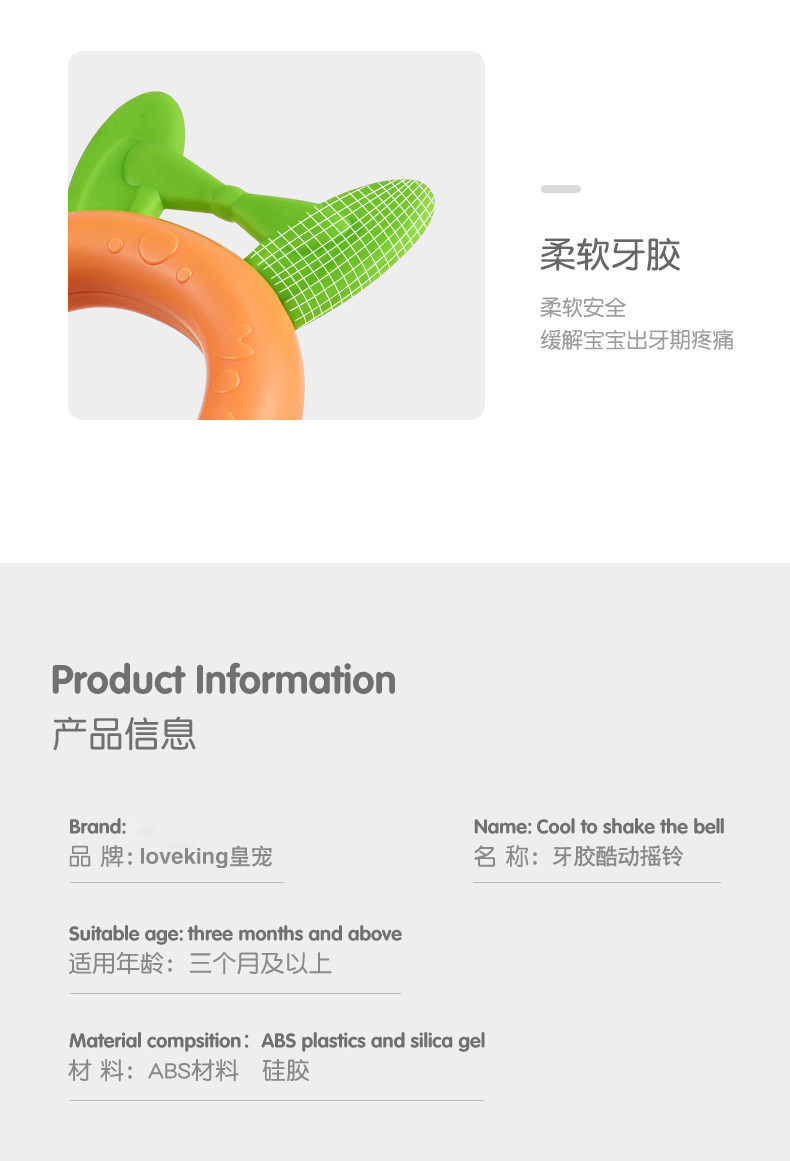Click the Brand: label
Image resolution: width=790 pixels, height=1161 pixels.
98,826
